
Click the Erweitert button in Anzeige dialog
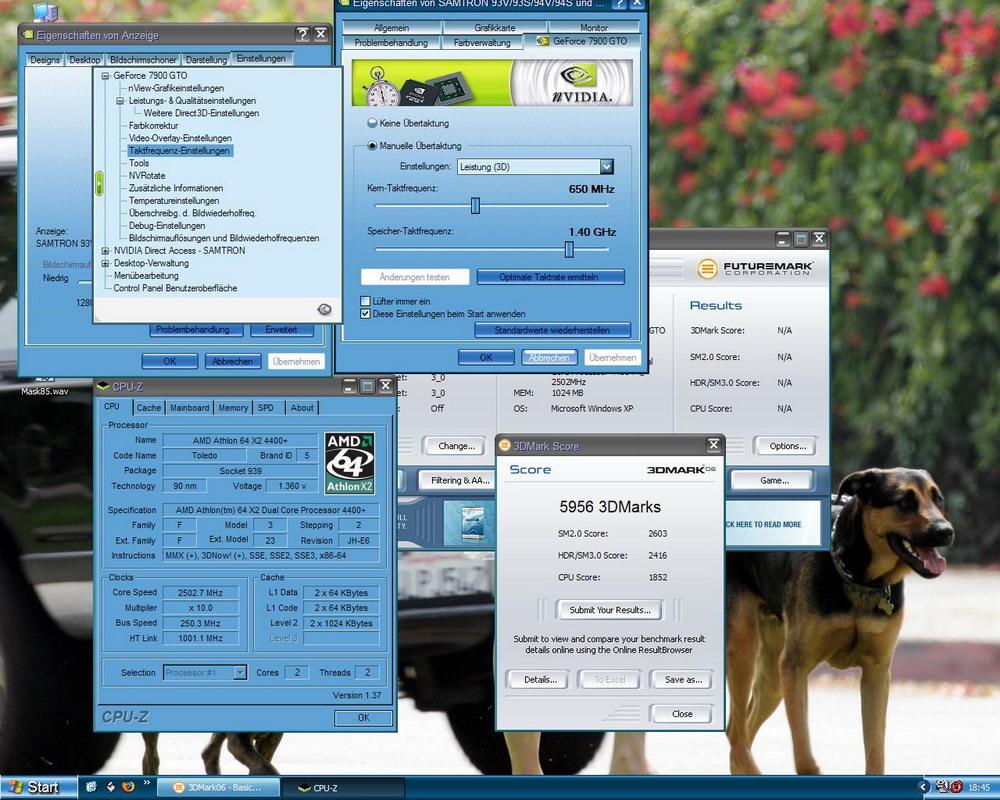pyautogui.click(x=281, y=330)
